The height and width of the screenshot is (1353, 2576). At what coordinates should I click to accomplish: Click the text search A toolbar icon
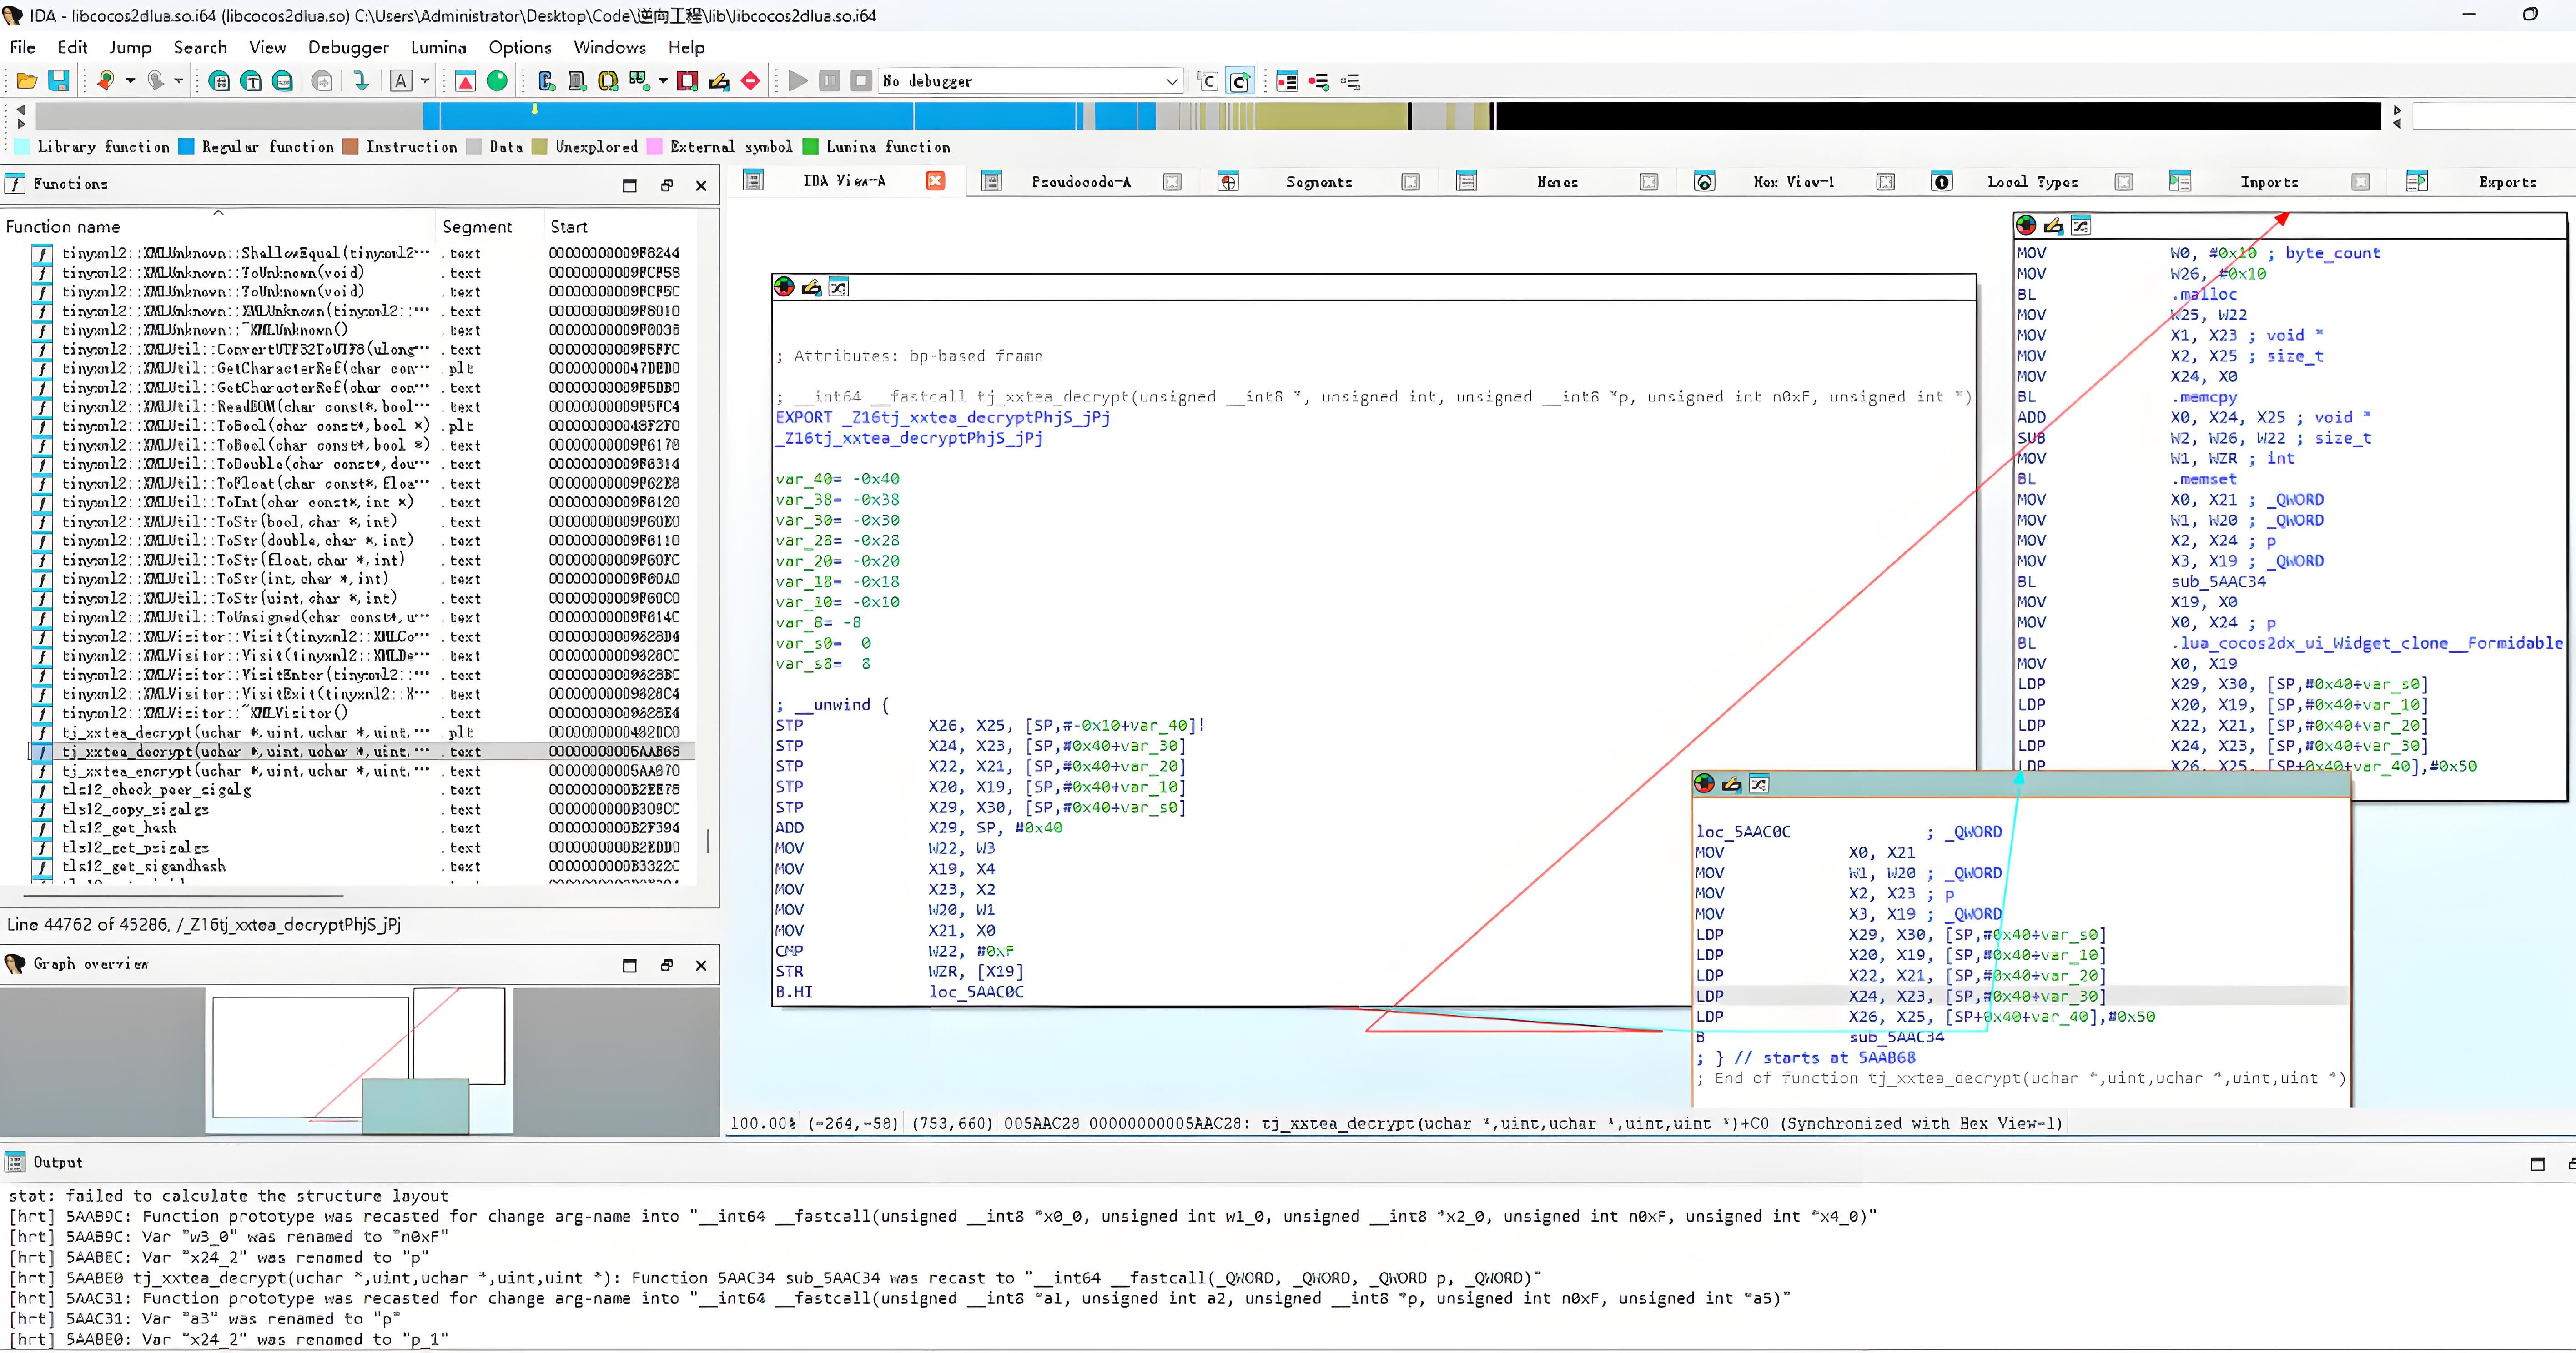(401, 81)
